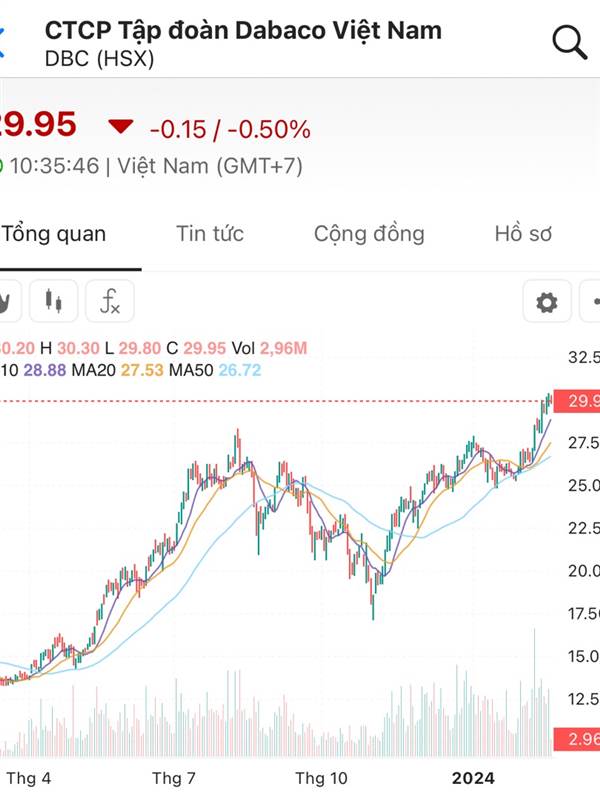The image size is (600, 800).
Task: Switch to the Tổng quan tab
Action: pyautogui.click(x=54, y=234)
